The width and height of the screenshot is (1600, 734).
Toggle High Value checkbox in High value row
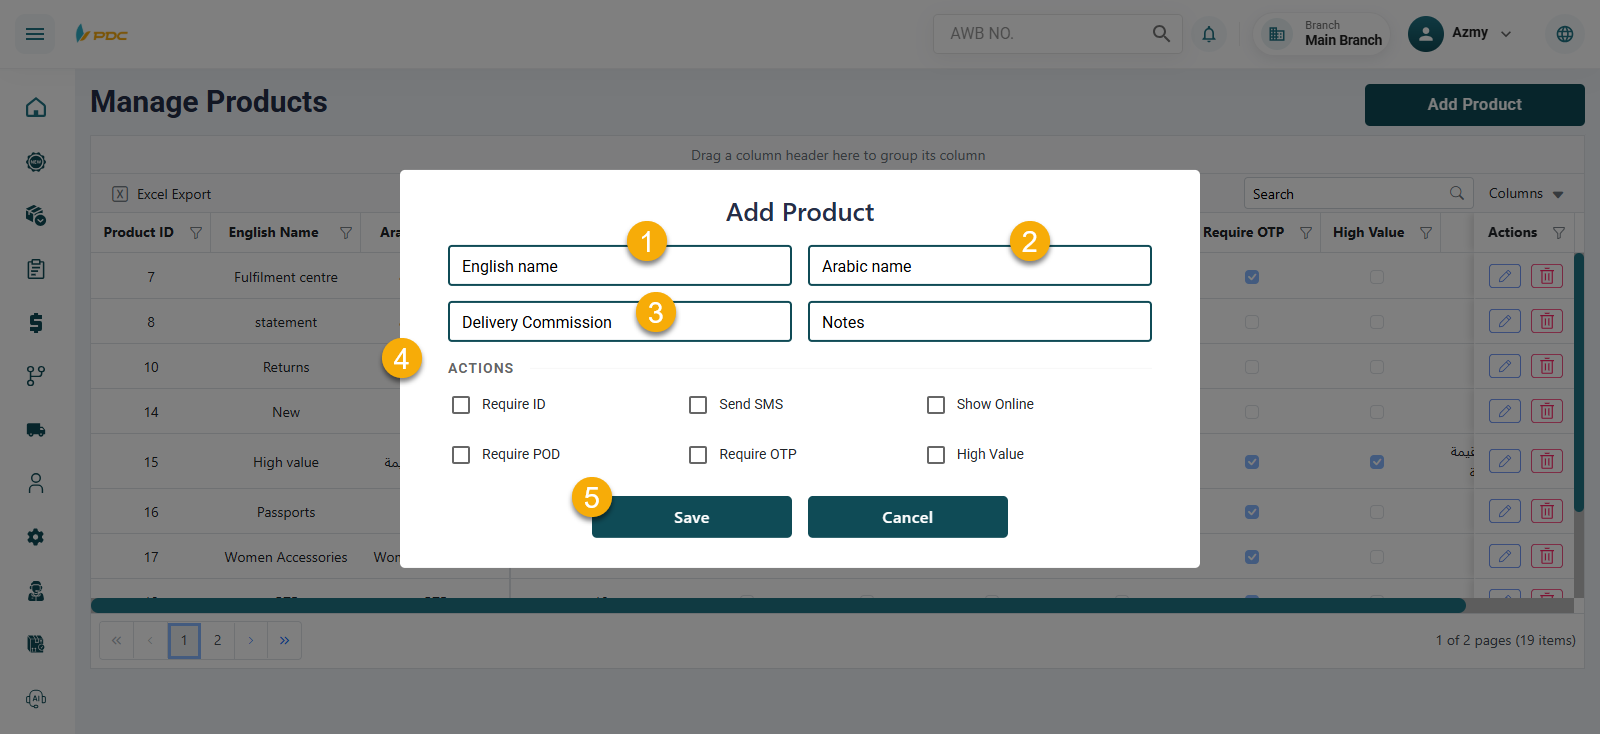1377,462
